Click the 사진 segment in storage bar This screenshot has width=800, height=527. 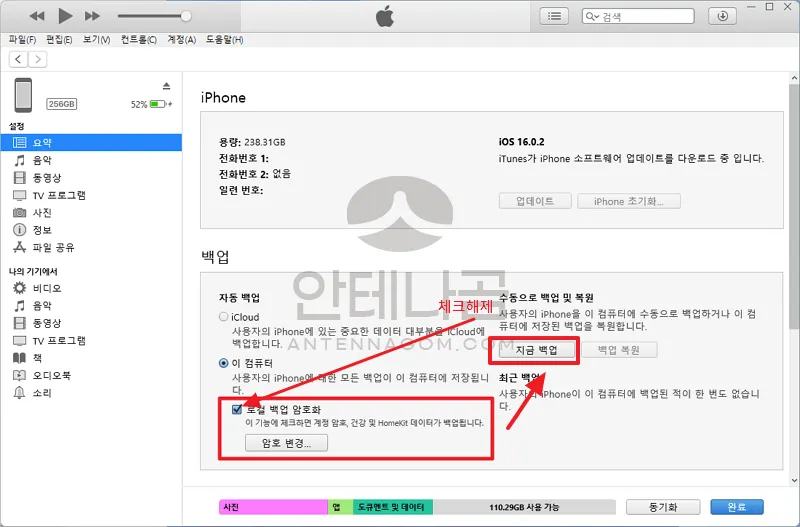point(273,507)
